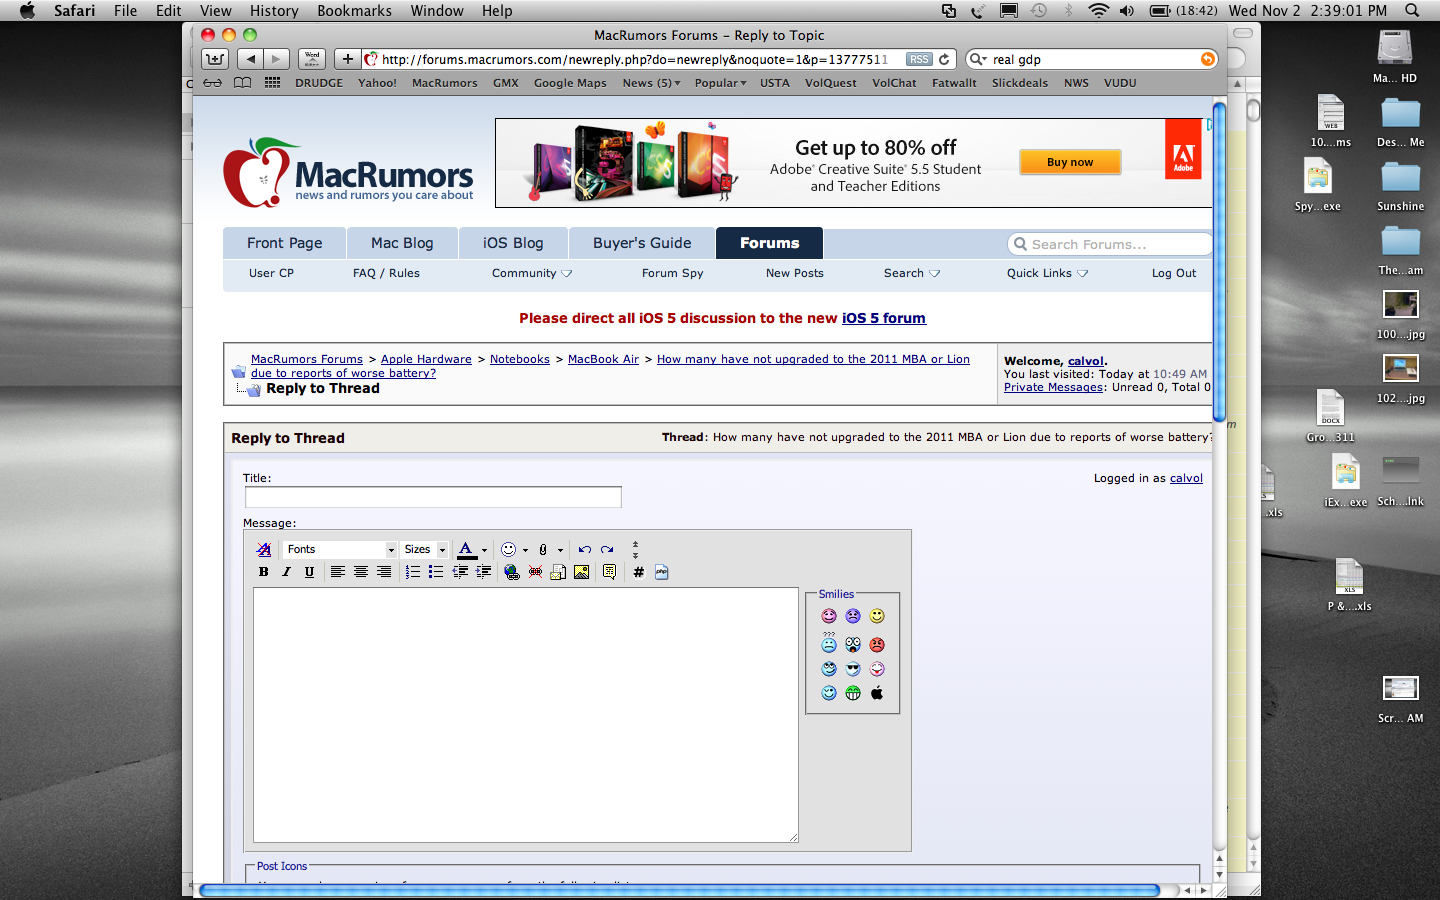Click into the Title input field
The width and height of the screenshot is (1440, 900).
[x=433, y=497]
